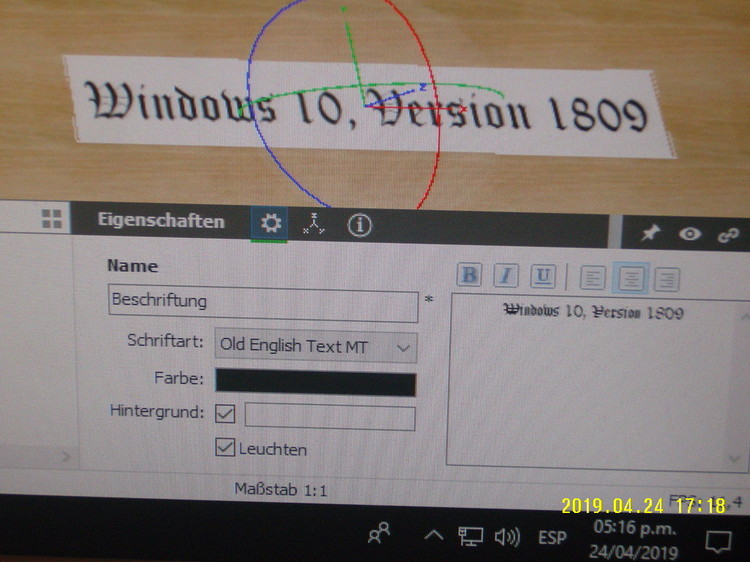750x562 pixels.
Task: Open the Action Center notifications icon
Action: (718, 541)
